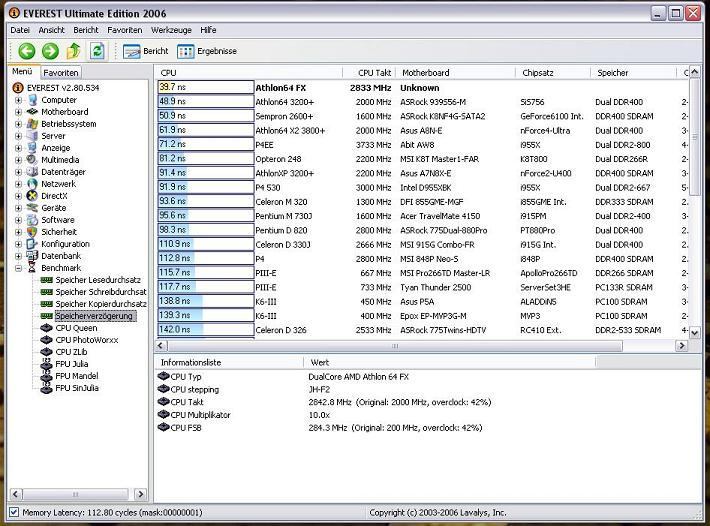Expand the Software tree node
The width and height of the screenshot is (710, 526).
[19, 220]
